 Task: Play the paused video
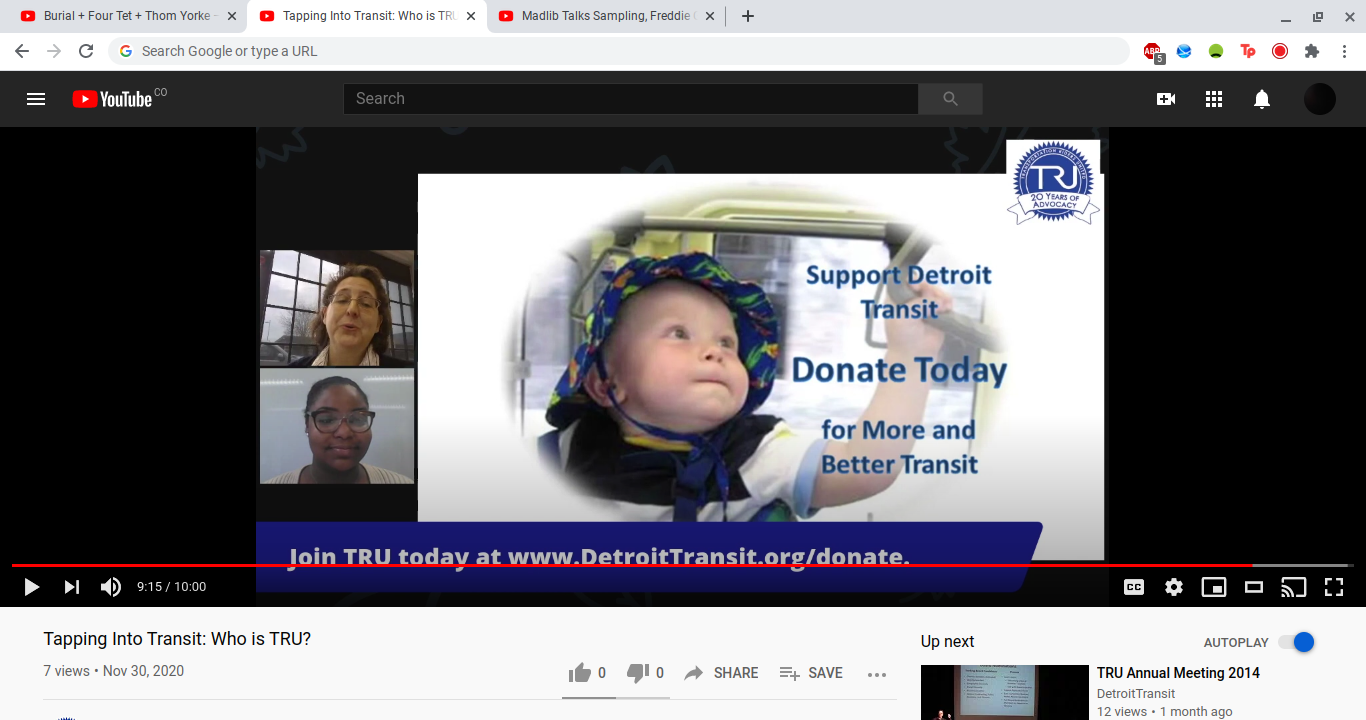(x=31, y=587)
